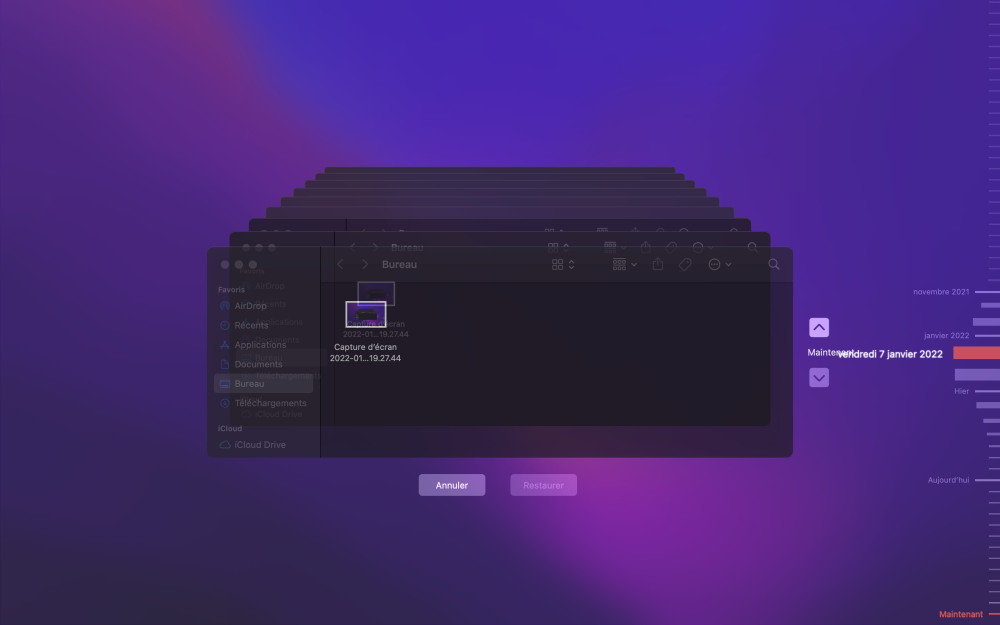Go back in front Finder window
The width and height of the screenshot is (1000, 625).
pos(340,264)
